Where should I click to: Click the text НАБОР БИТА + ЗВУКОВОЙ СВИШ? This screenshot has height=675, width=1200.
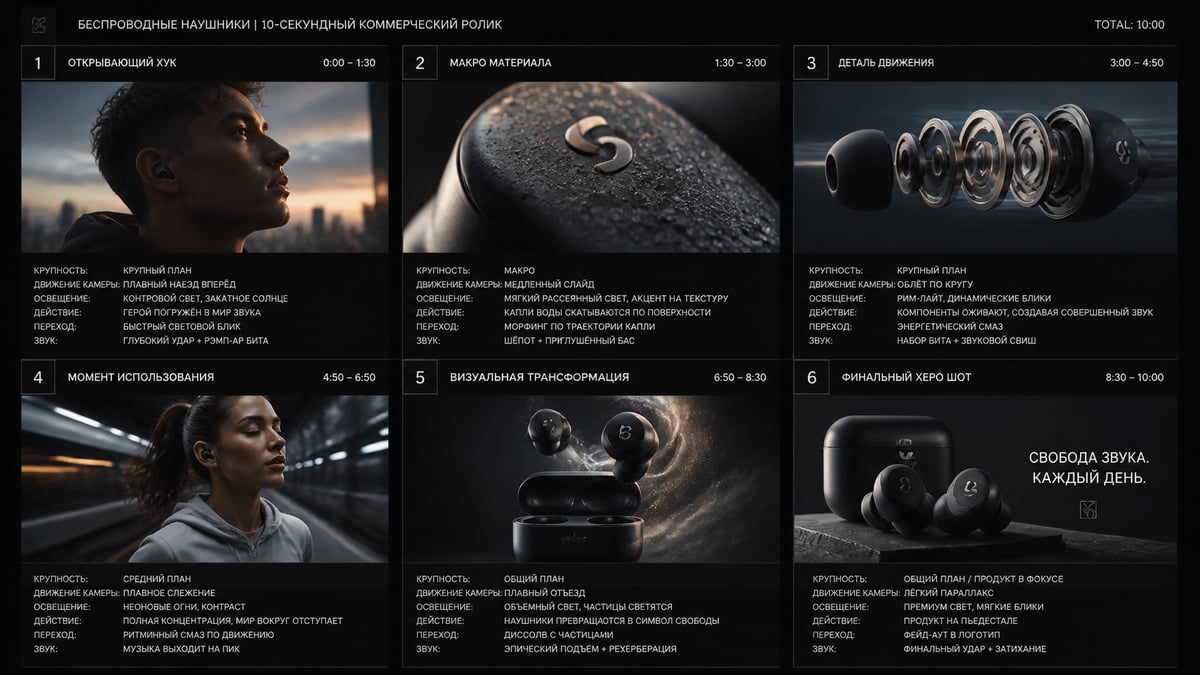(x=966, y=340)
